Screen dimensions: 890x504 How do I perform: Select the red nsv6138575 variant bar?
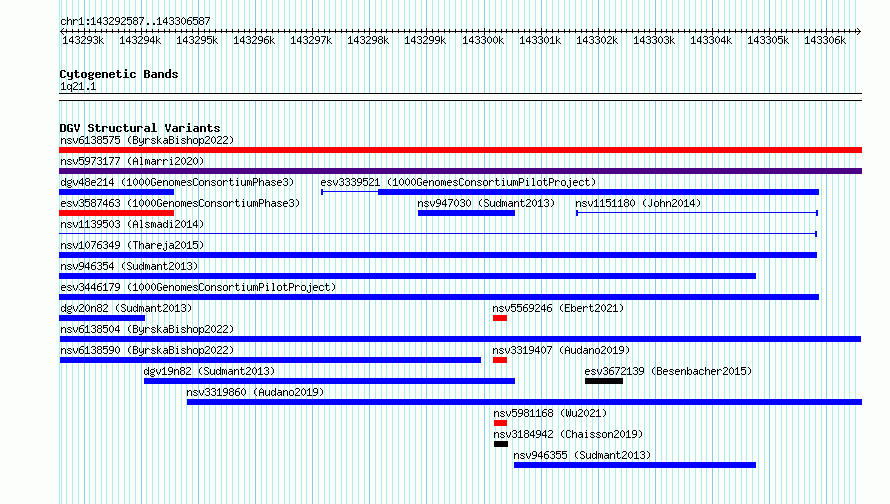tap(460, 150)
